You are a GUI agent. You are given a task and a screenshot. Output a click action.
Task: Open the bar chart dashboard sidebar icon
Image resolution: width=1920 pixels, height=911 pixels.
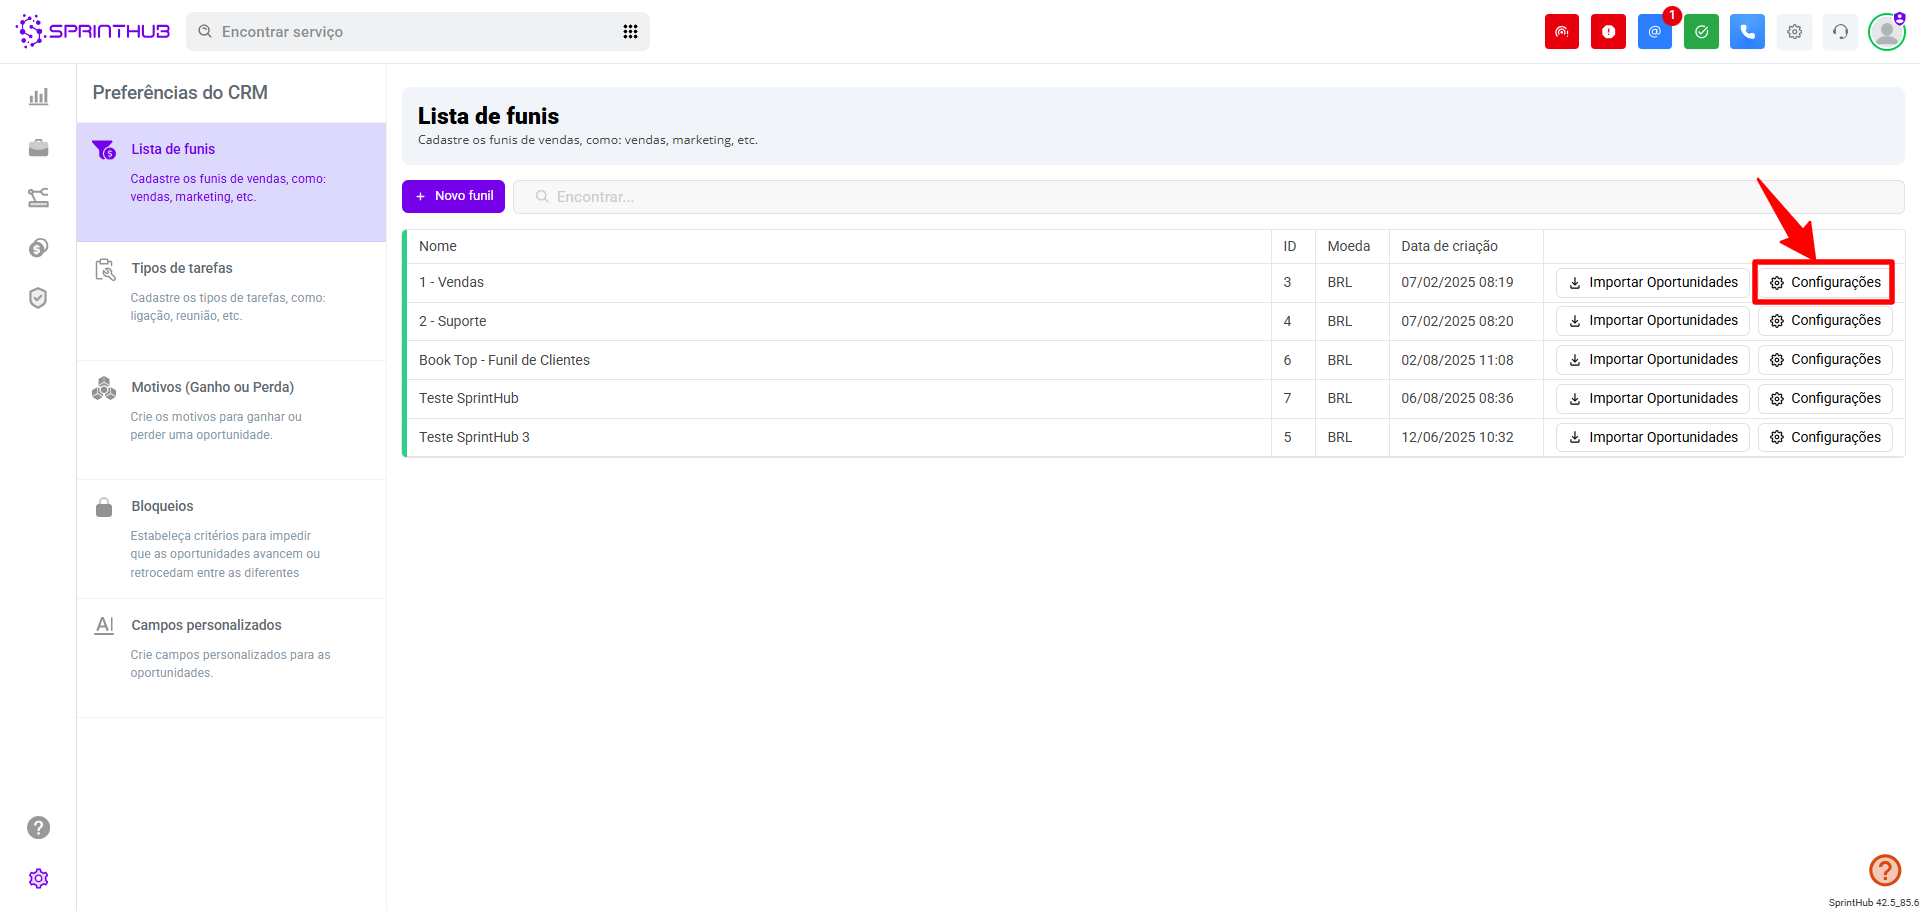pos(38,97)
